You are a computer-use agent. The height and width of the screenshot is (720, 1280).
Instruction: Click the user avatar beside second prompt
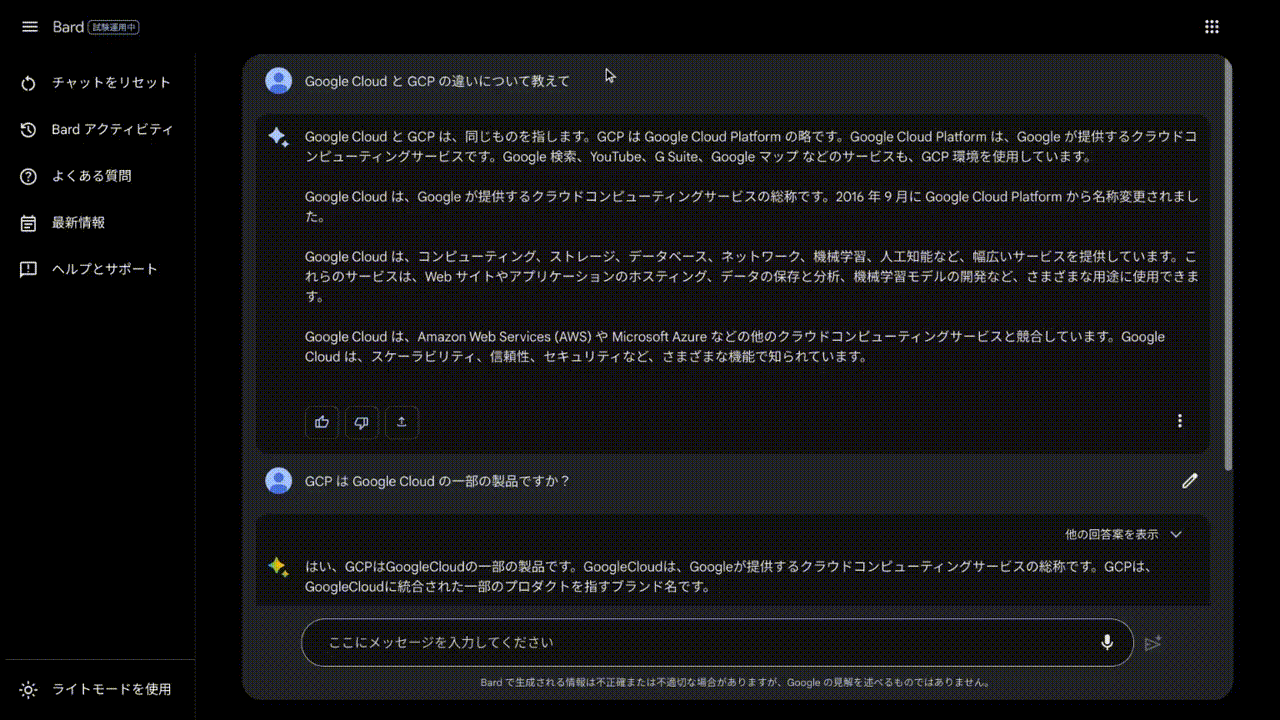click(278, 481)
